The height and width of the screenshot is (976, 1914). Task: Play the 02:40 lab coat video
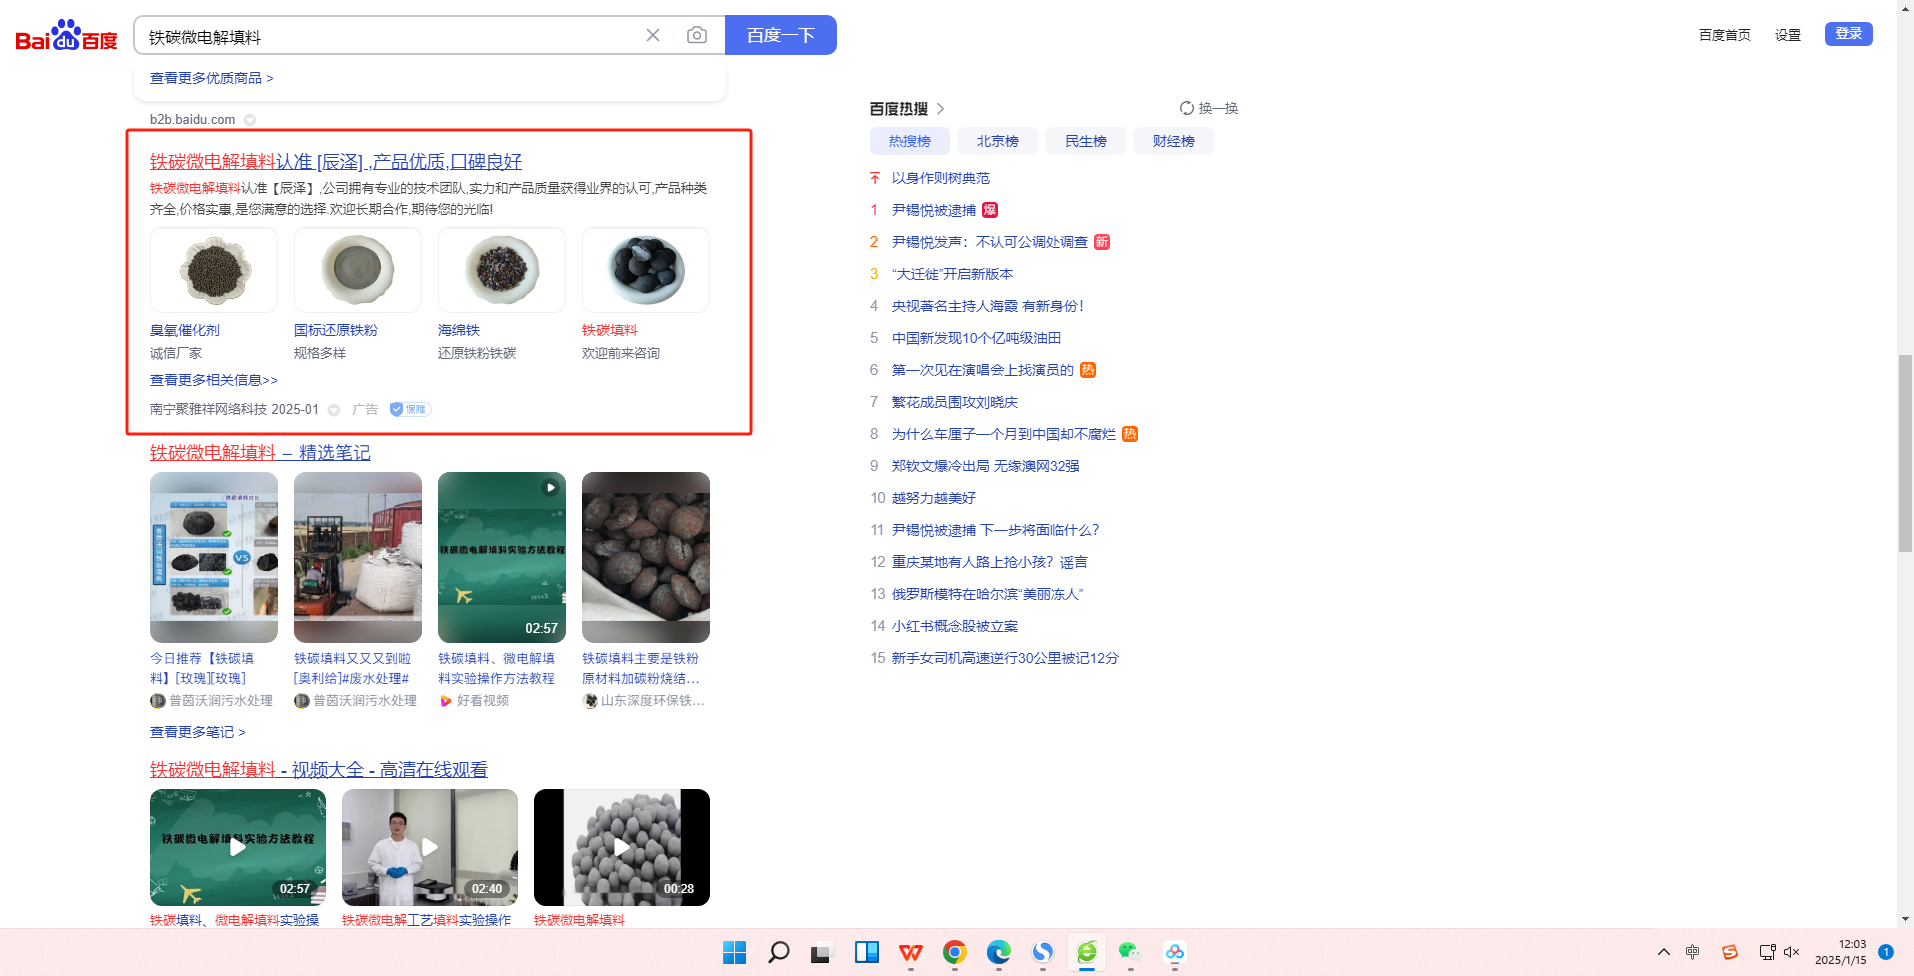430,847
